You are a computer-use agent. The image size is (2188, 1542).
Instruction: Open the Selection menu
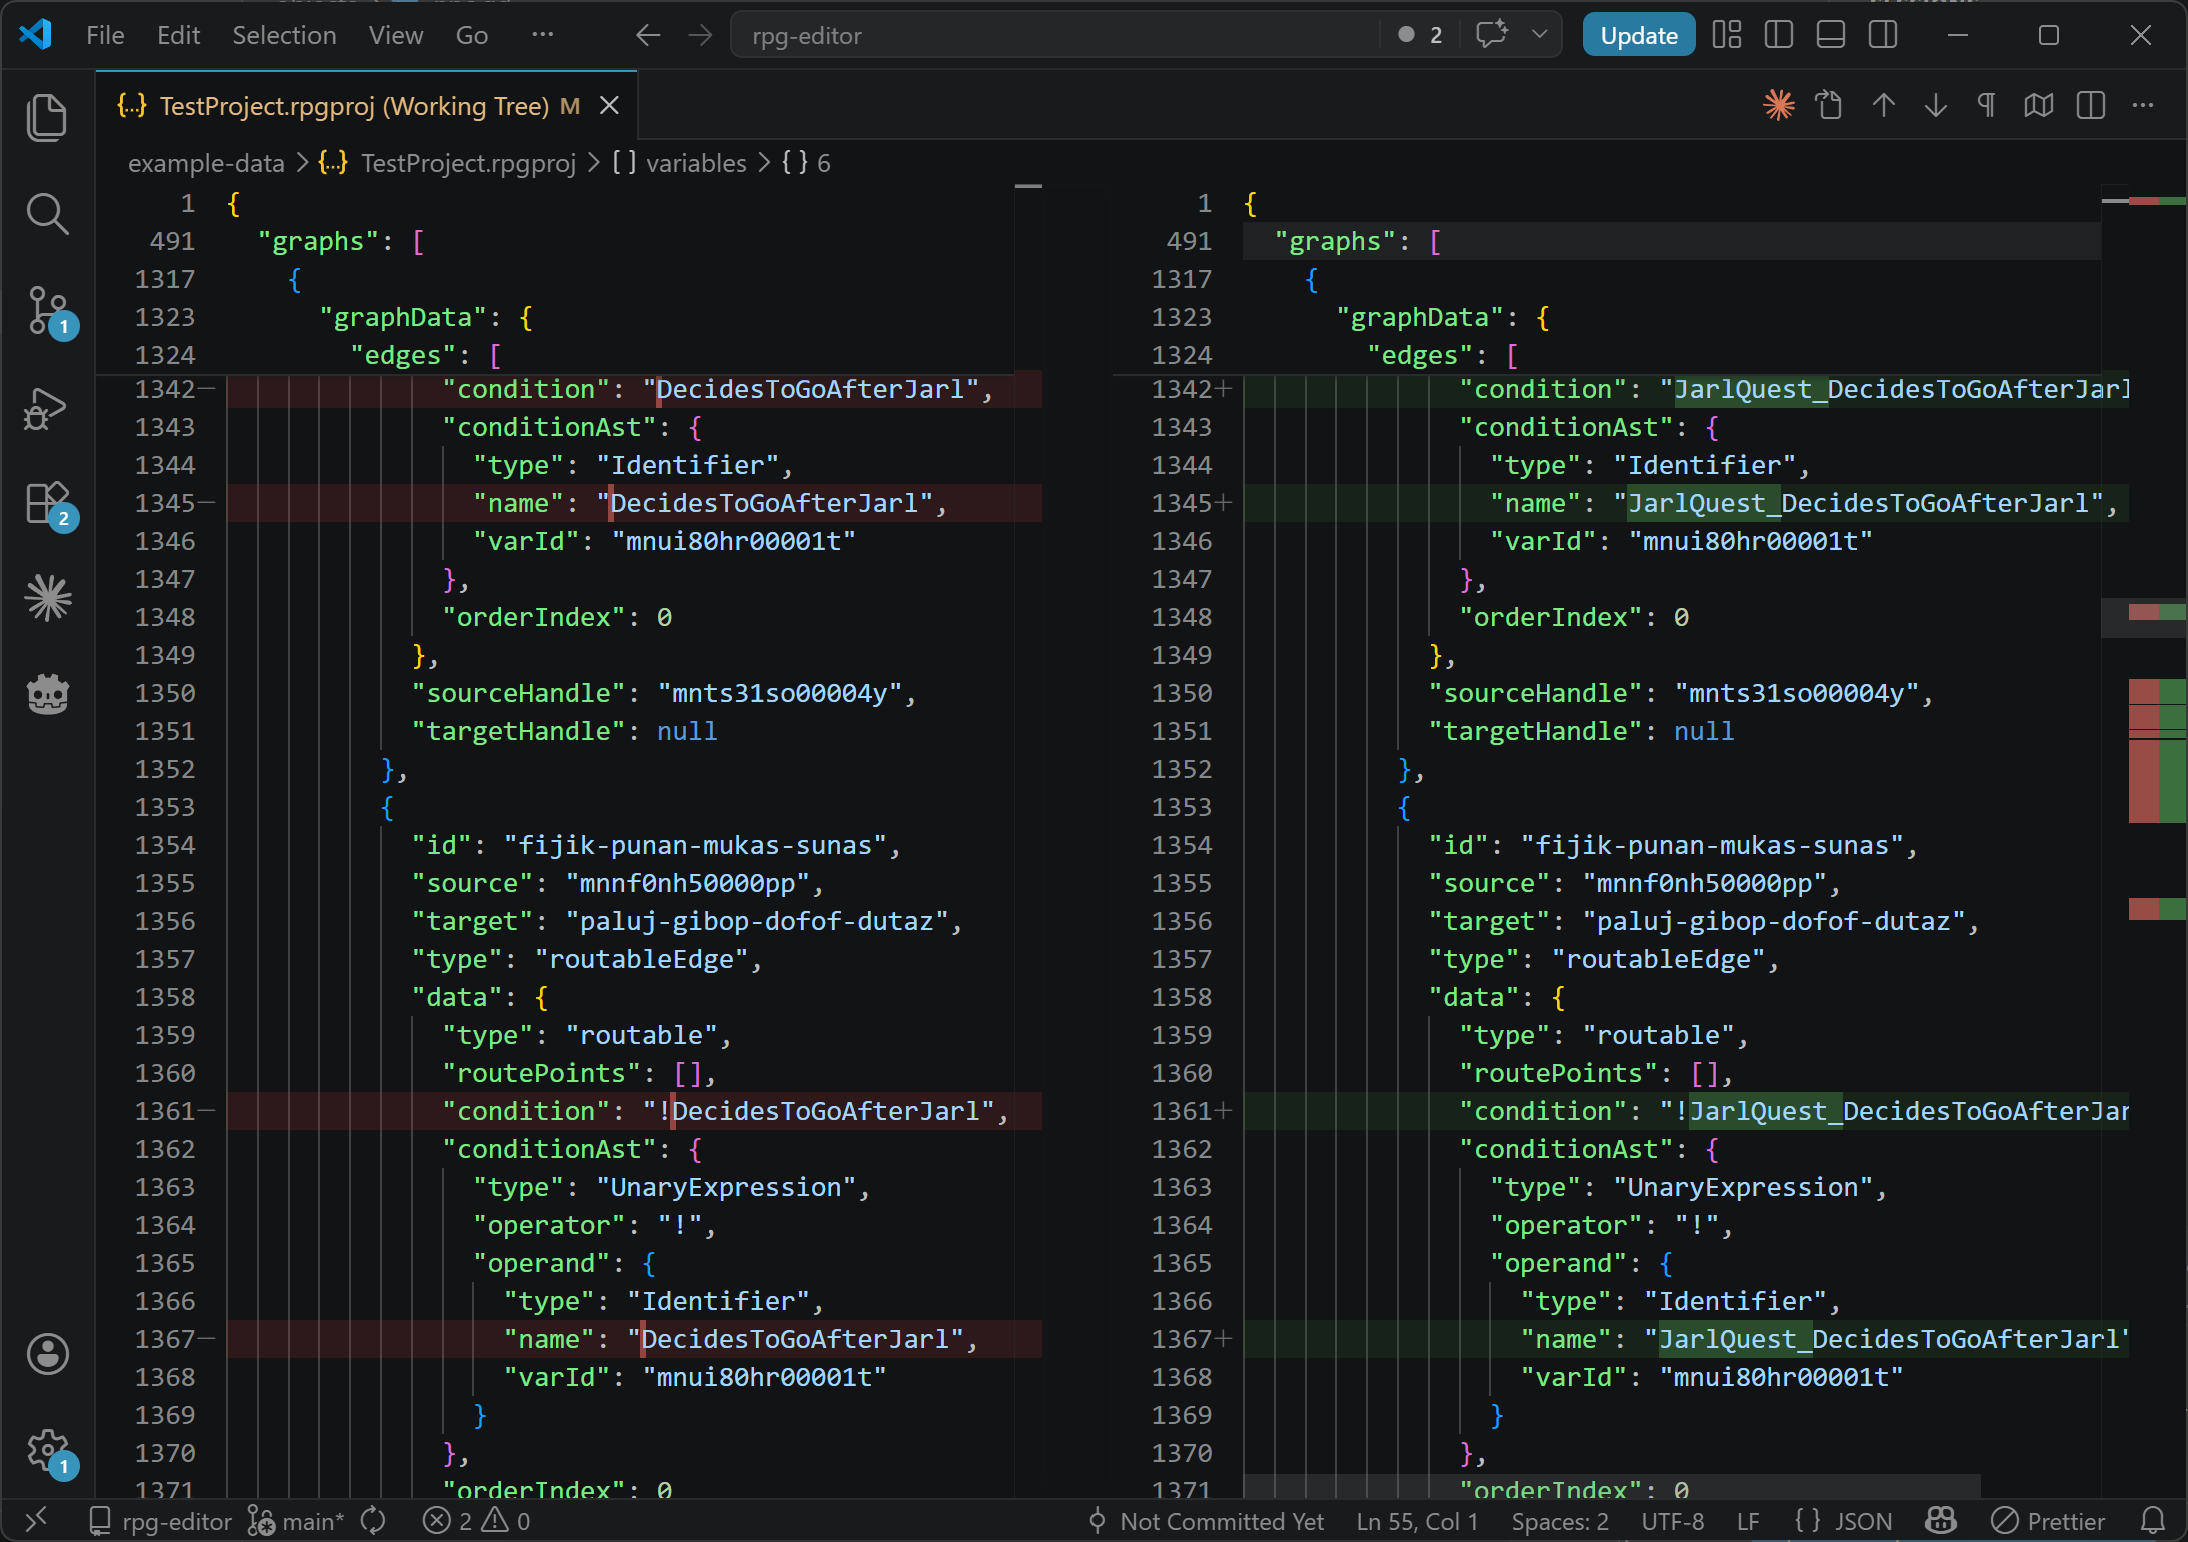click(x=284, y=35)
